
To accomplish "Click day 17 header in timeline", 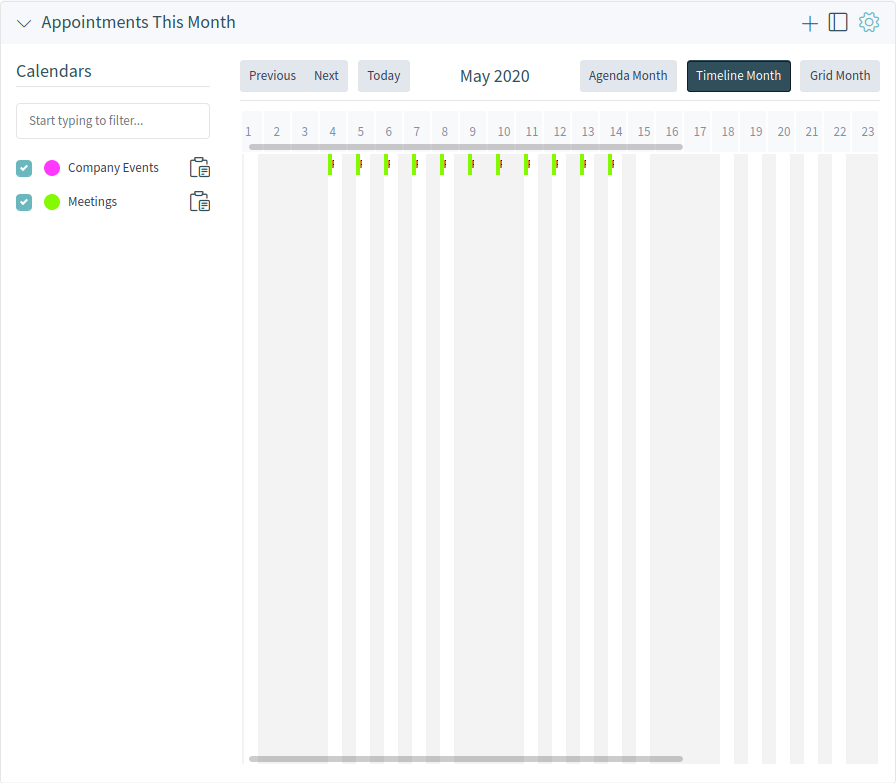I will (700, 132).
